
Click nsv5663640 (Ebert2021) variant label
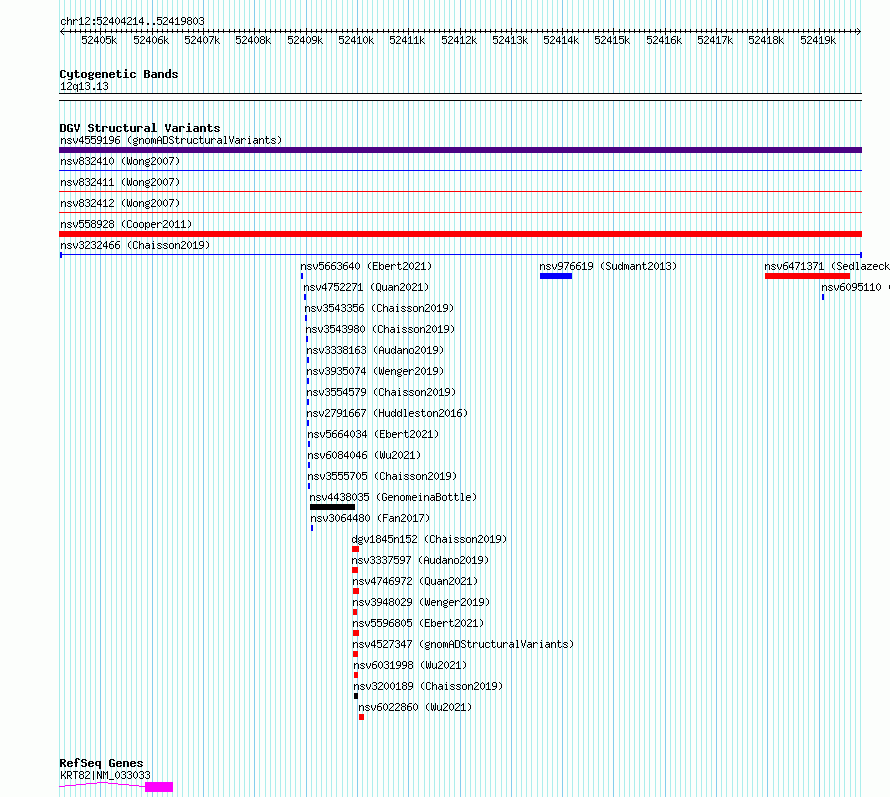point(366,266)
